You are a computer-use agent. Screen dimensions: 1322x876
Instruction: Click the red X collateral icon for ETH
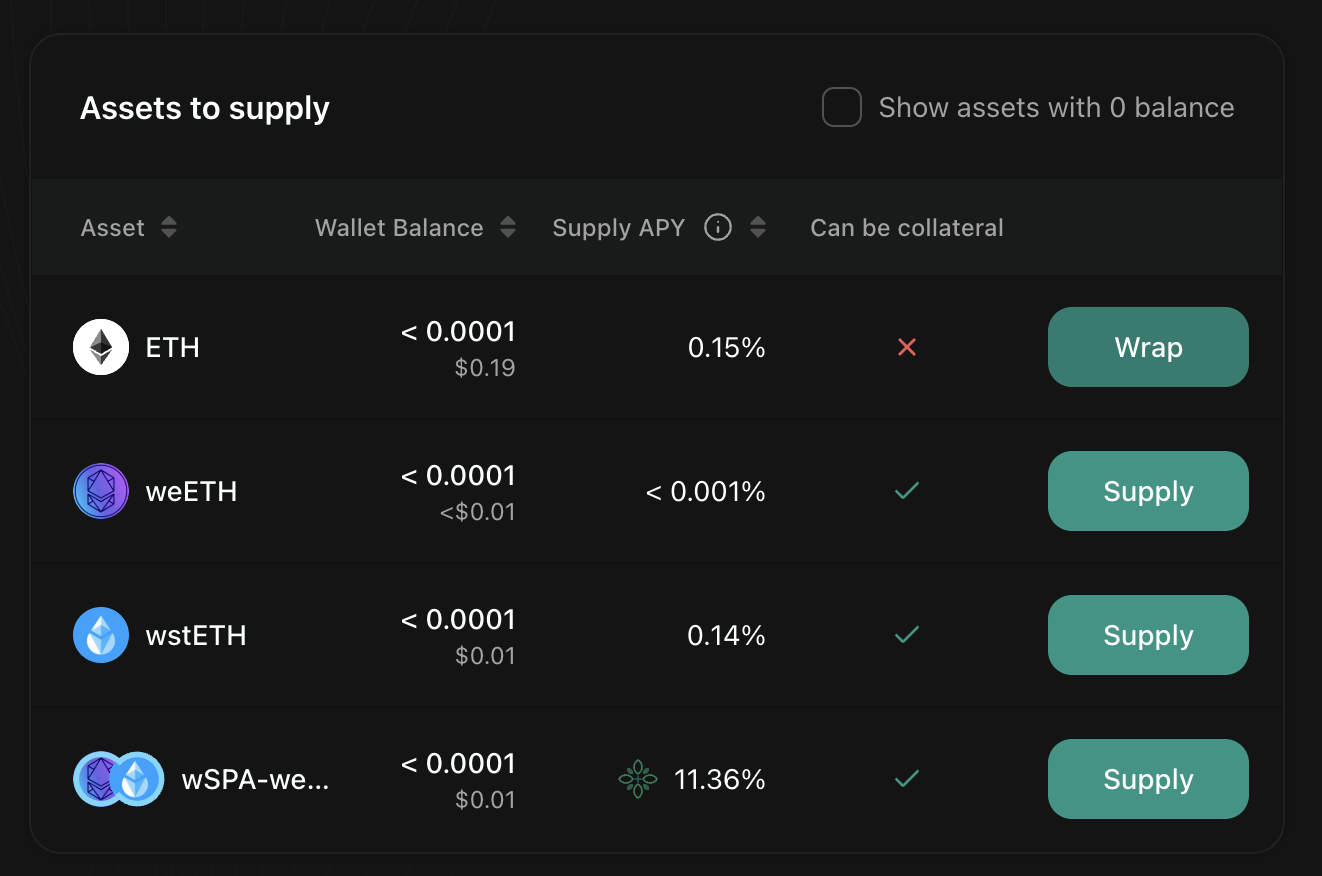click(x=907, y=347)
